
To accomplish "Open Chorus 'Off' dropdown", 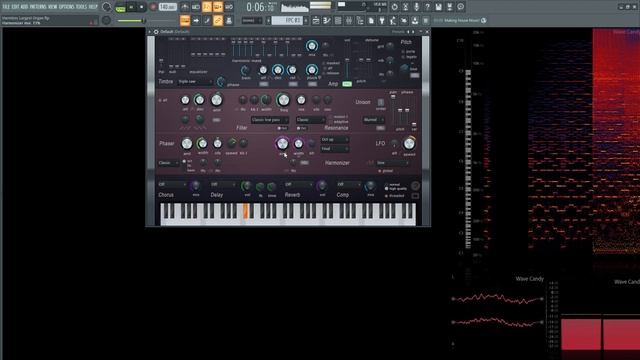I will 172,184.
